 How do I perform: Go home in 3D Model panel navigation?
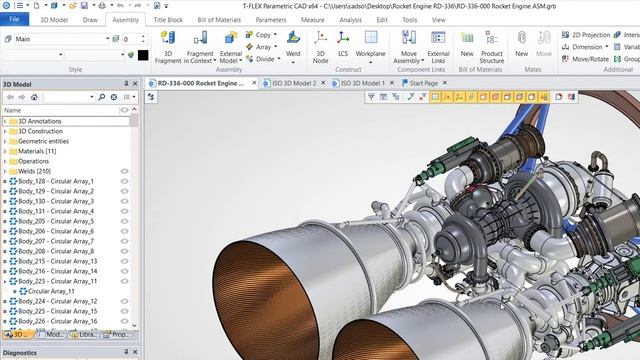point(34,97)
